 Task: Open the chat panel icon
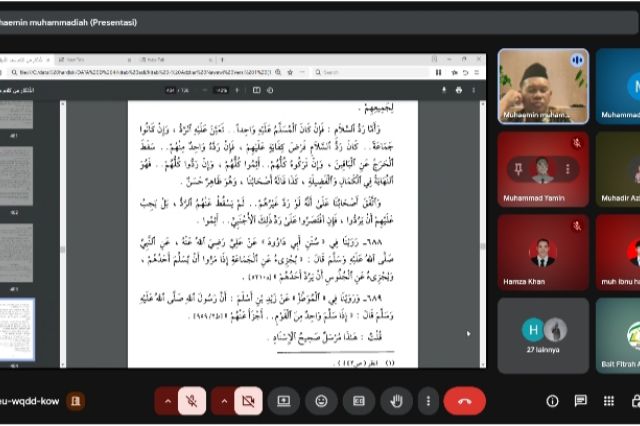click(x=580, y=401)
